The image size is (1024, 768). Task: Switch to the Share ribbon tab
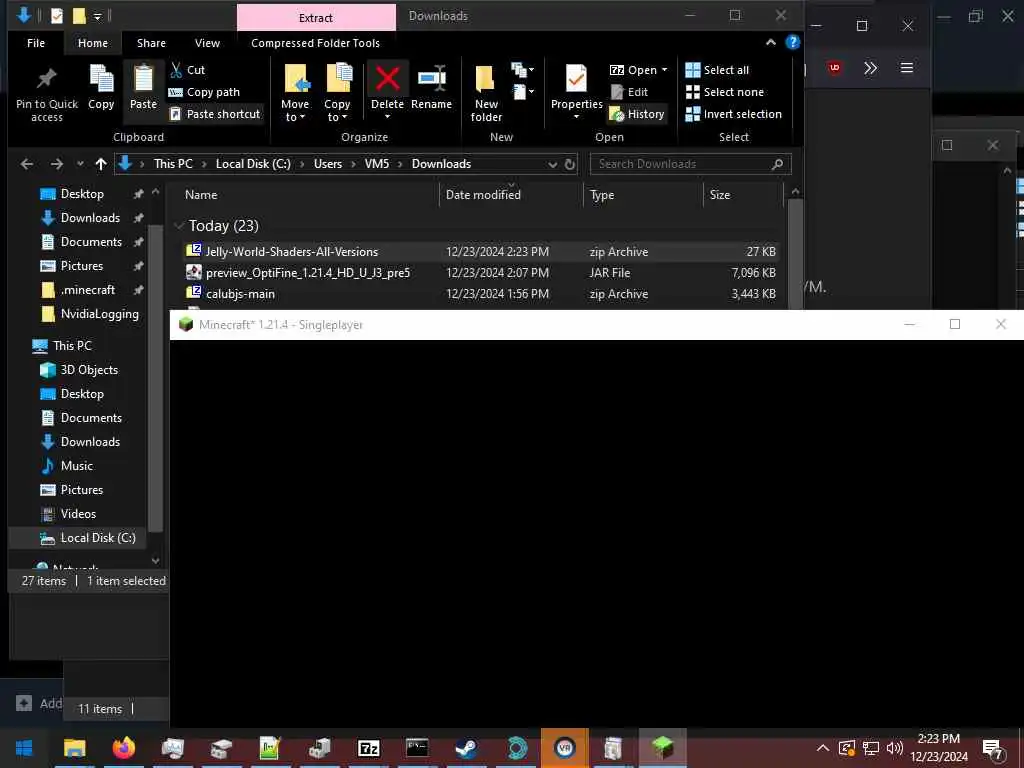[x=151, y=43]
